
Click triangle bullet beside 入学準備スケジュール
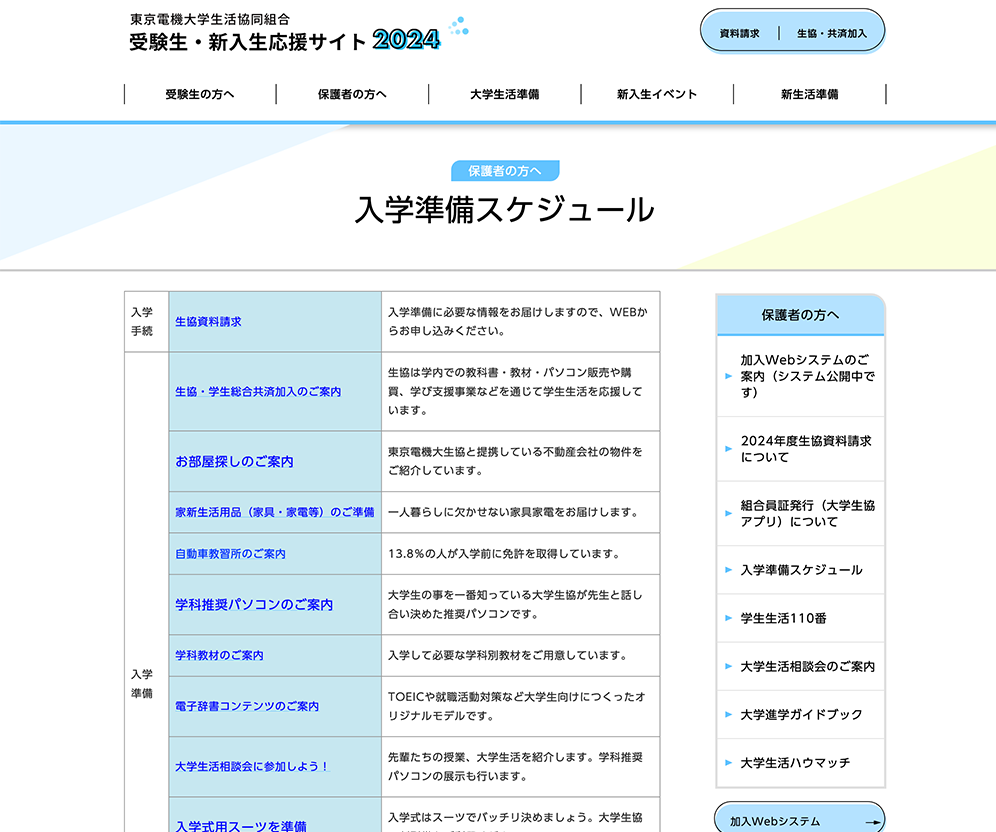pos(729,570)
